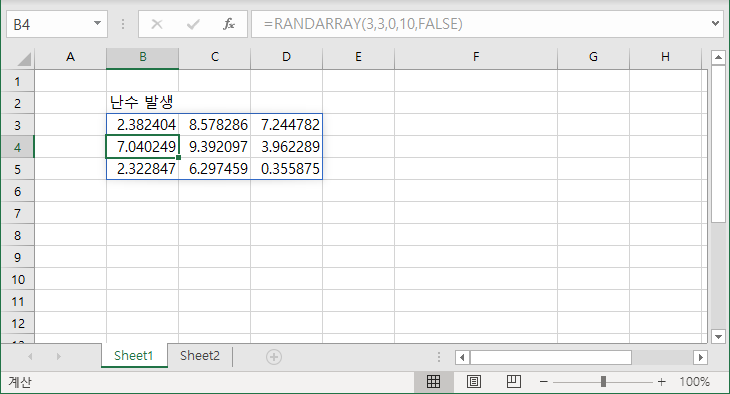Select cell containing 2.322847
Image resolution: width=730 pixels, height=394 pixels.
(142, 169)
